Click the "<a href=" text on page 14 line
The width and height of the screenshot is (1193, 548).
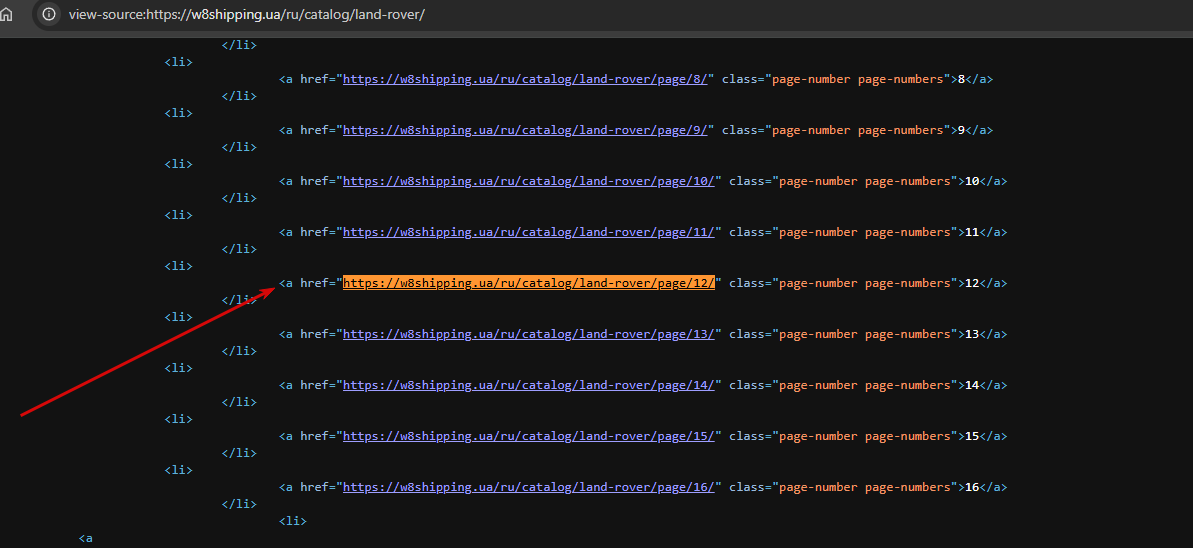click(307, 385)
